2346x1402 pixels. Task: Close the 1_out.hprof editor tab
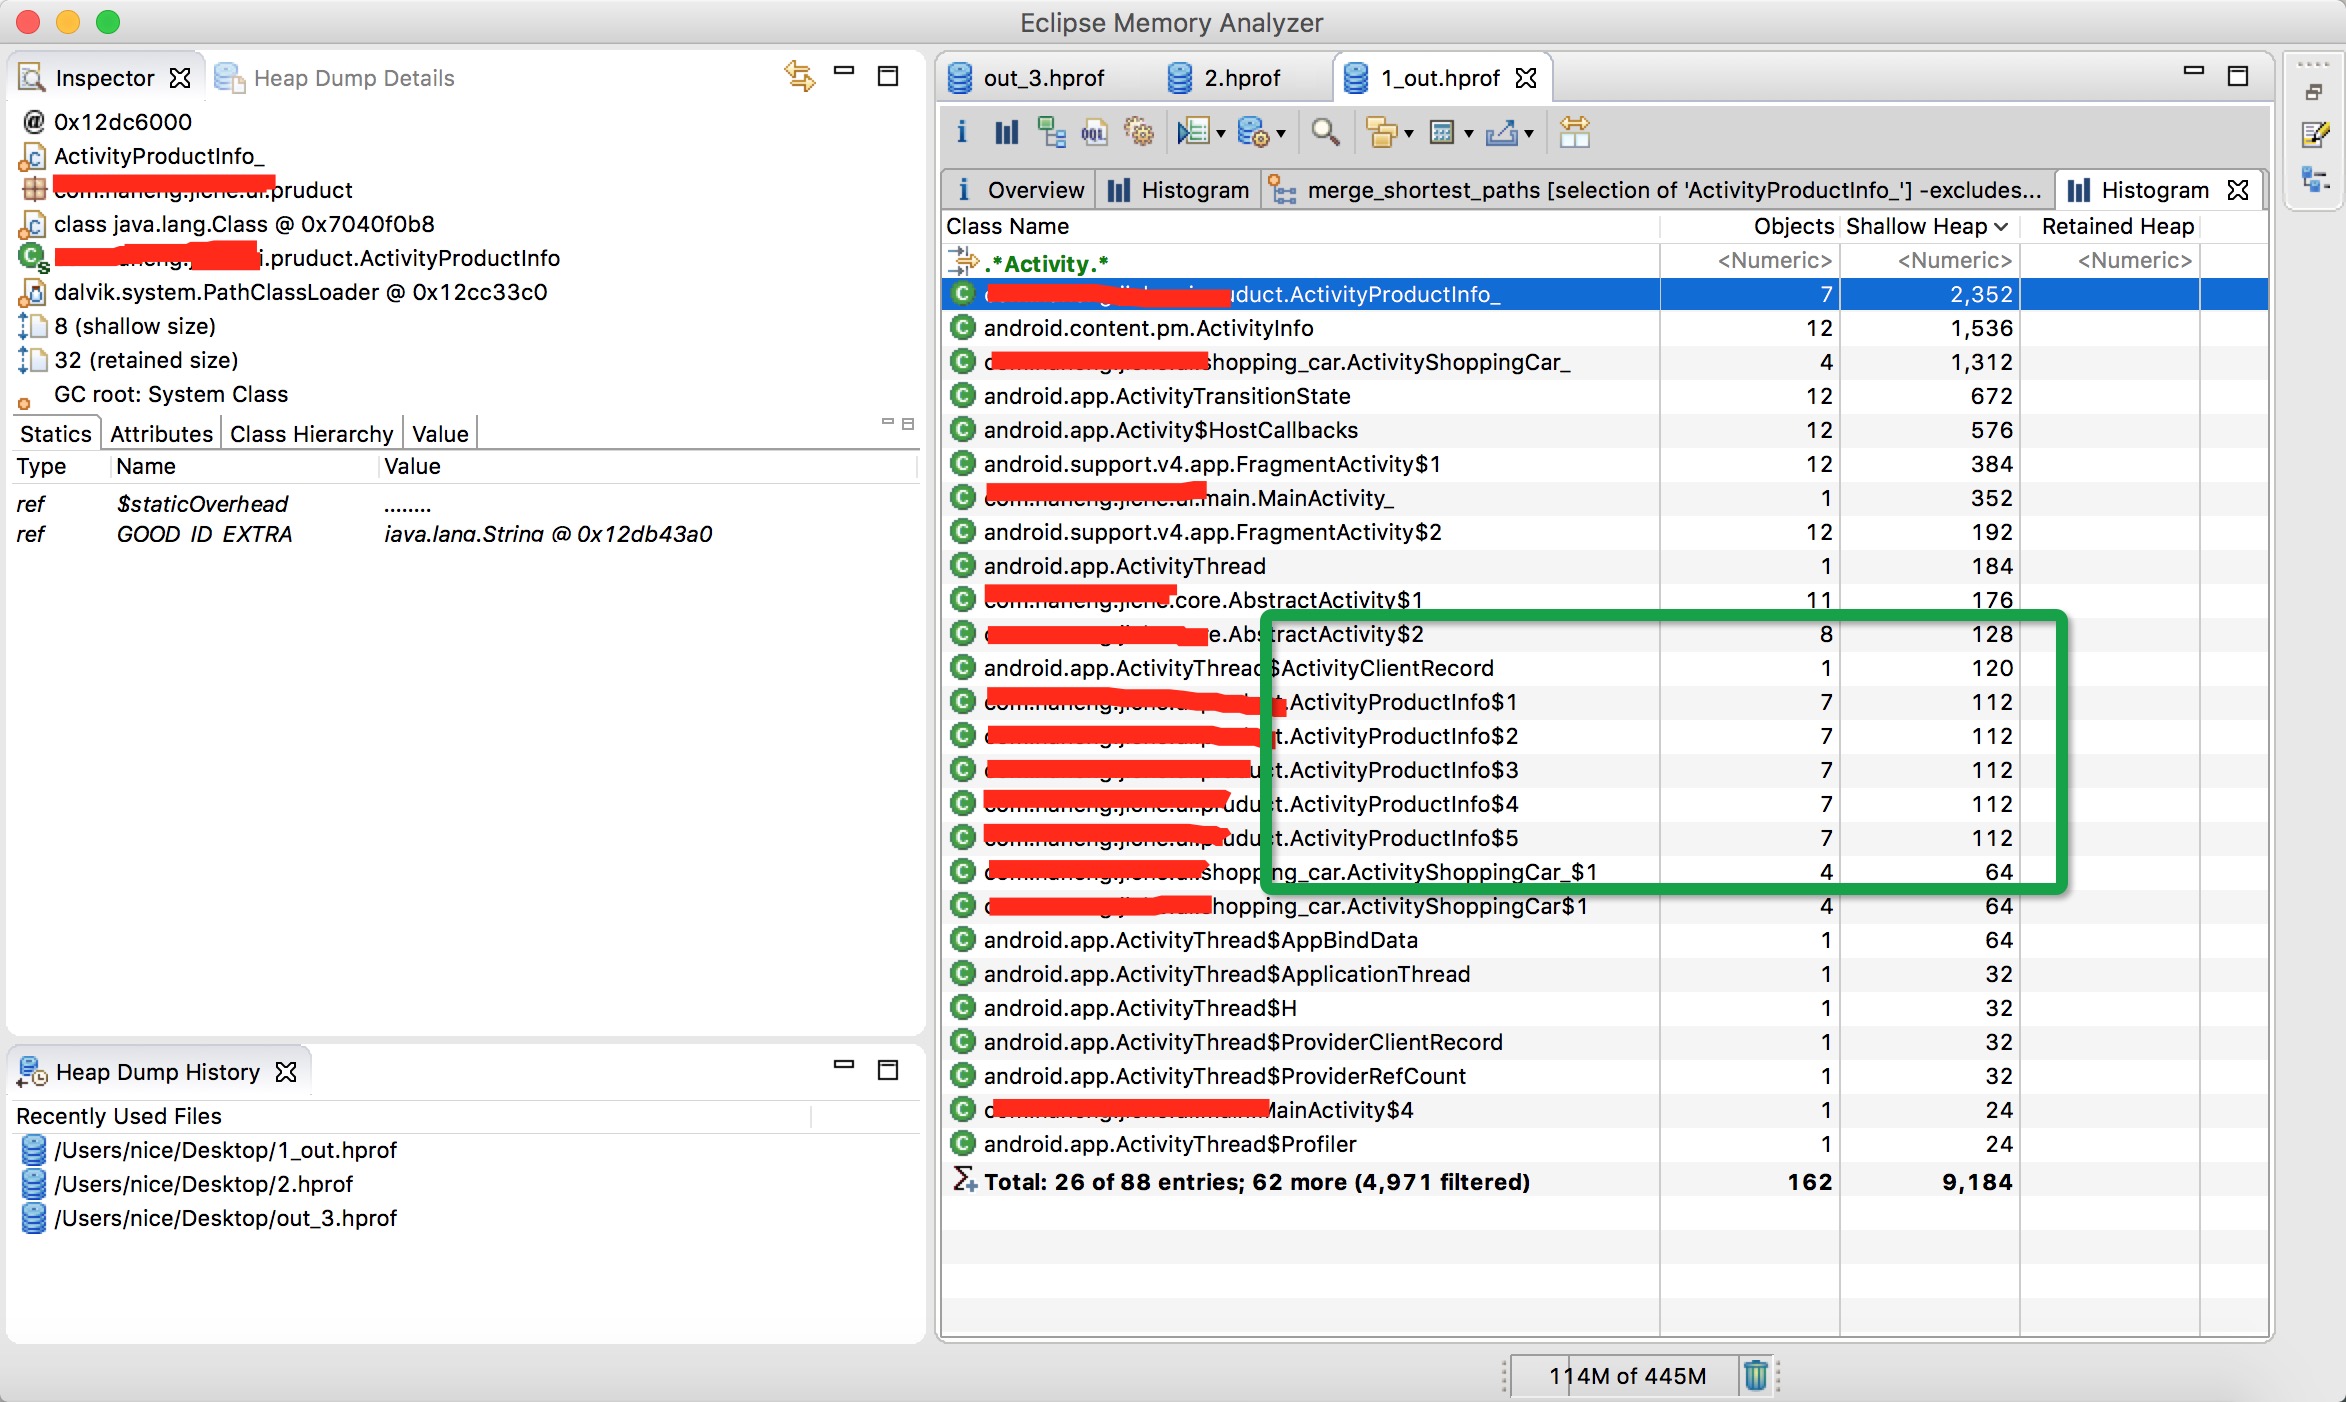pyautogui.click(x=1526, y=78)
